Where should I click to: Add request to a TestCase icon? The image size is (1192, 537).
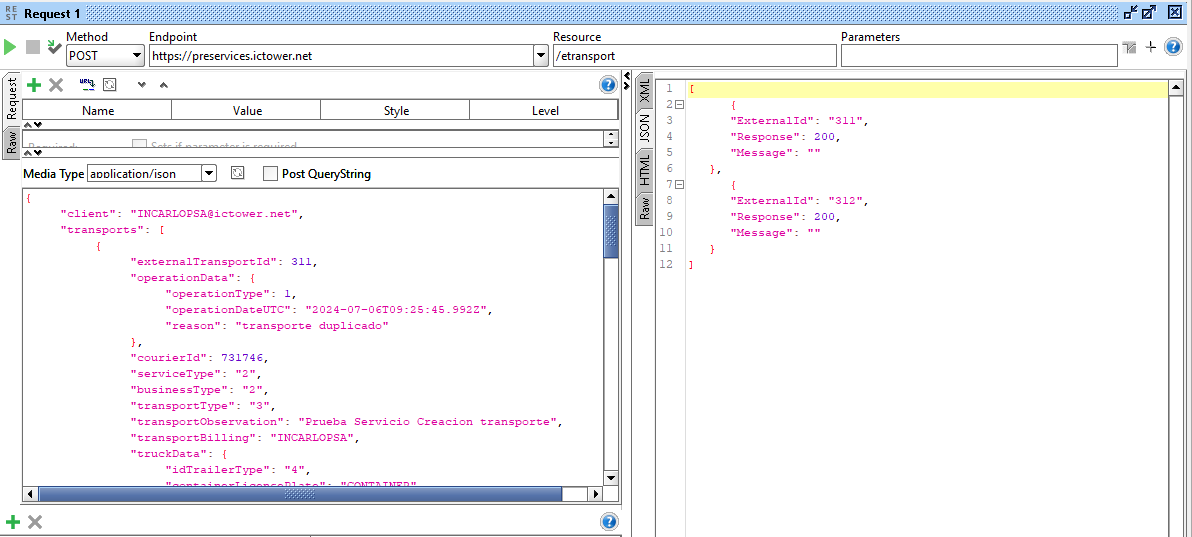pos(54,47)
